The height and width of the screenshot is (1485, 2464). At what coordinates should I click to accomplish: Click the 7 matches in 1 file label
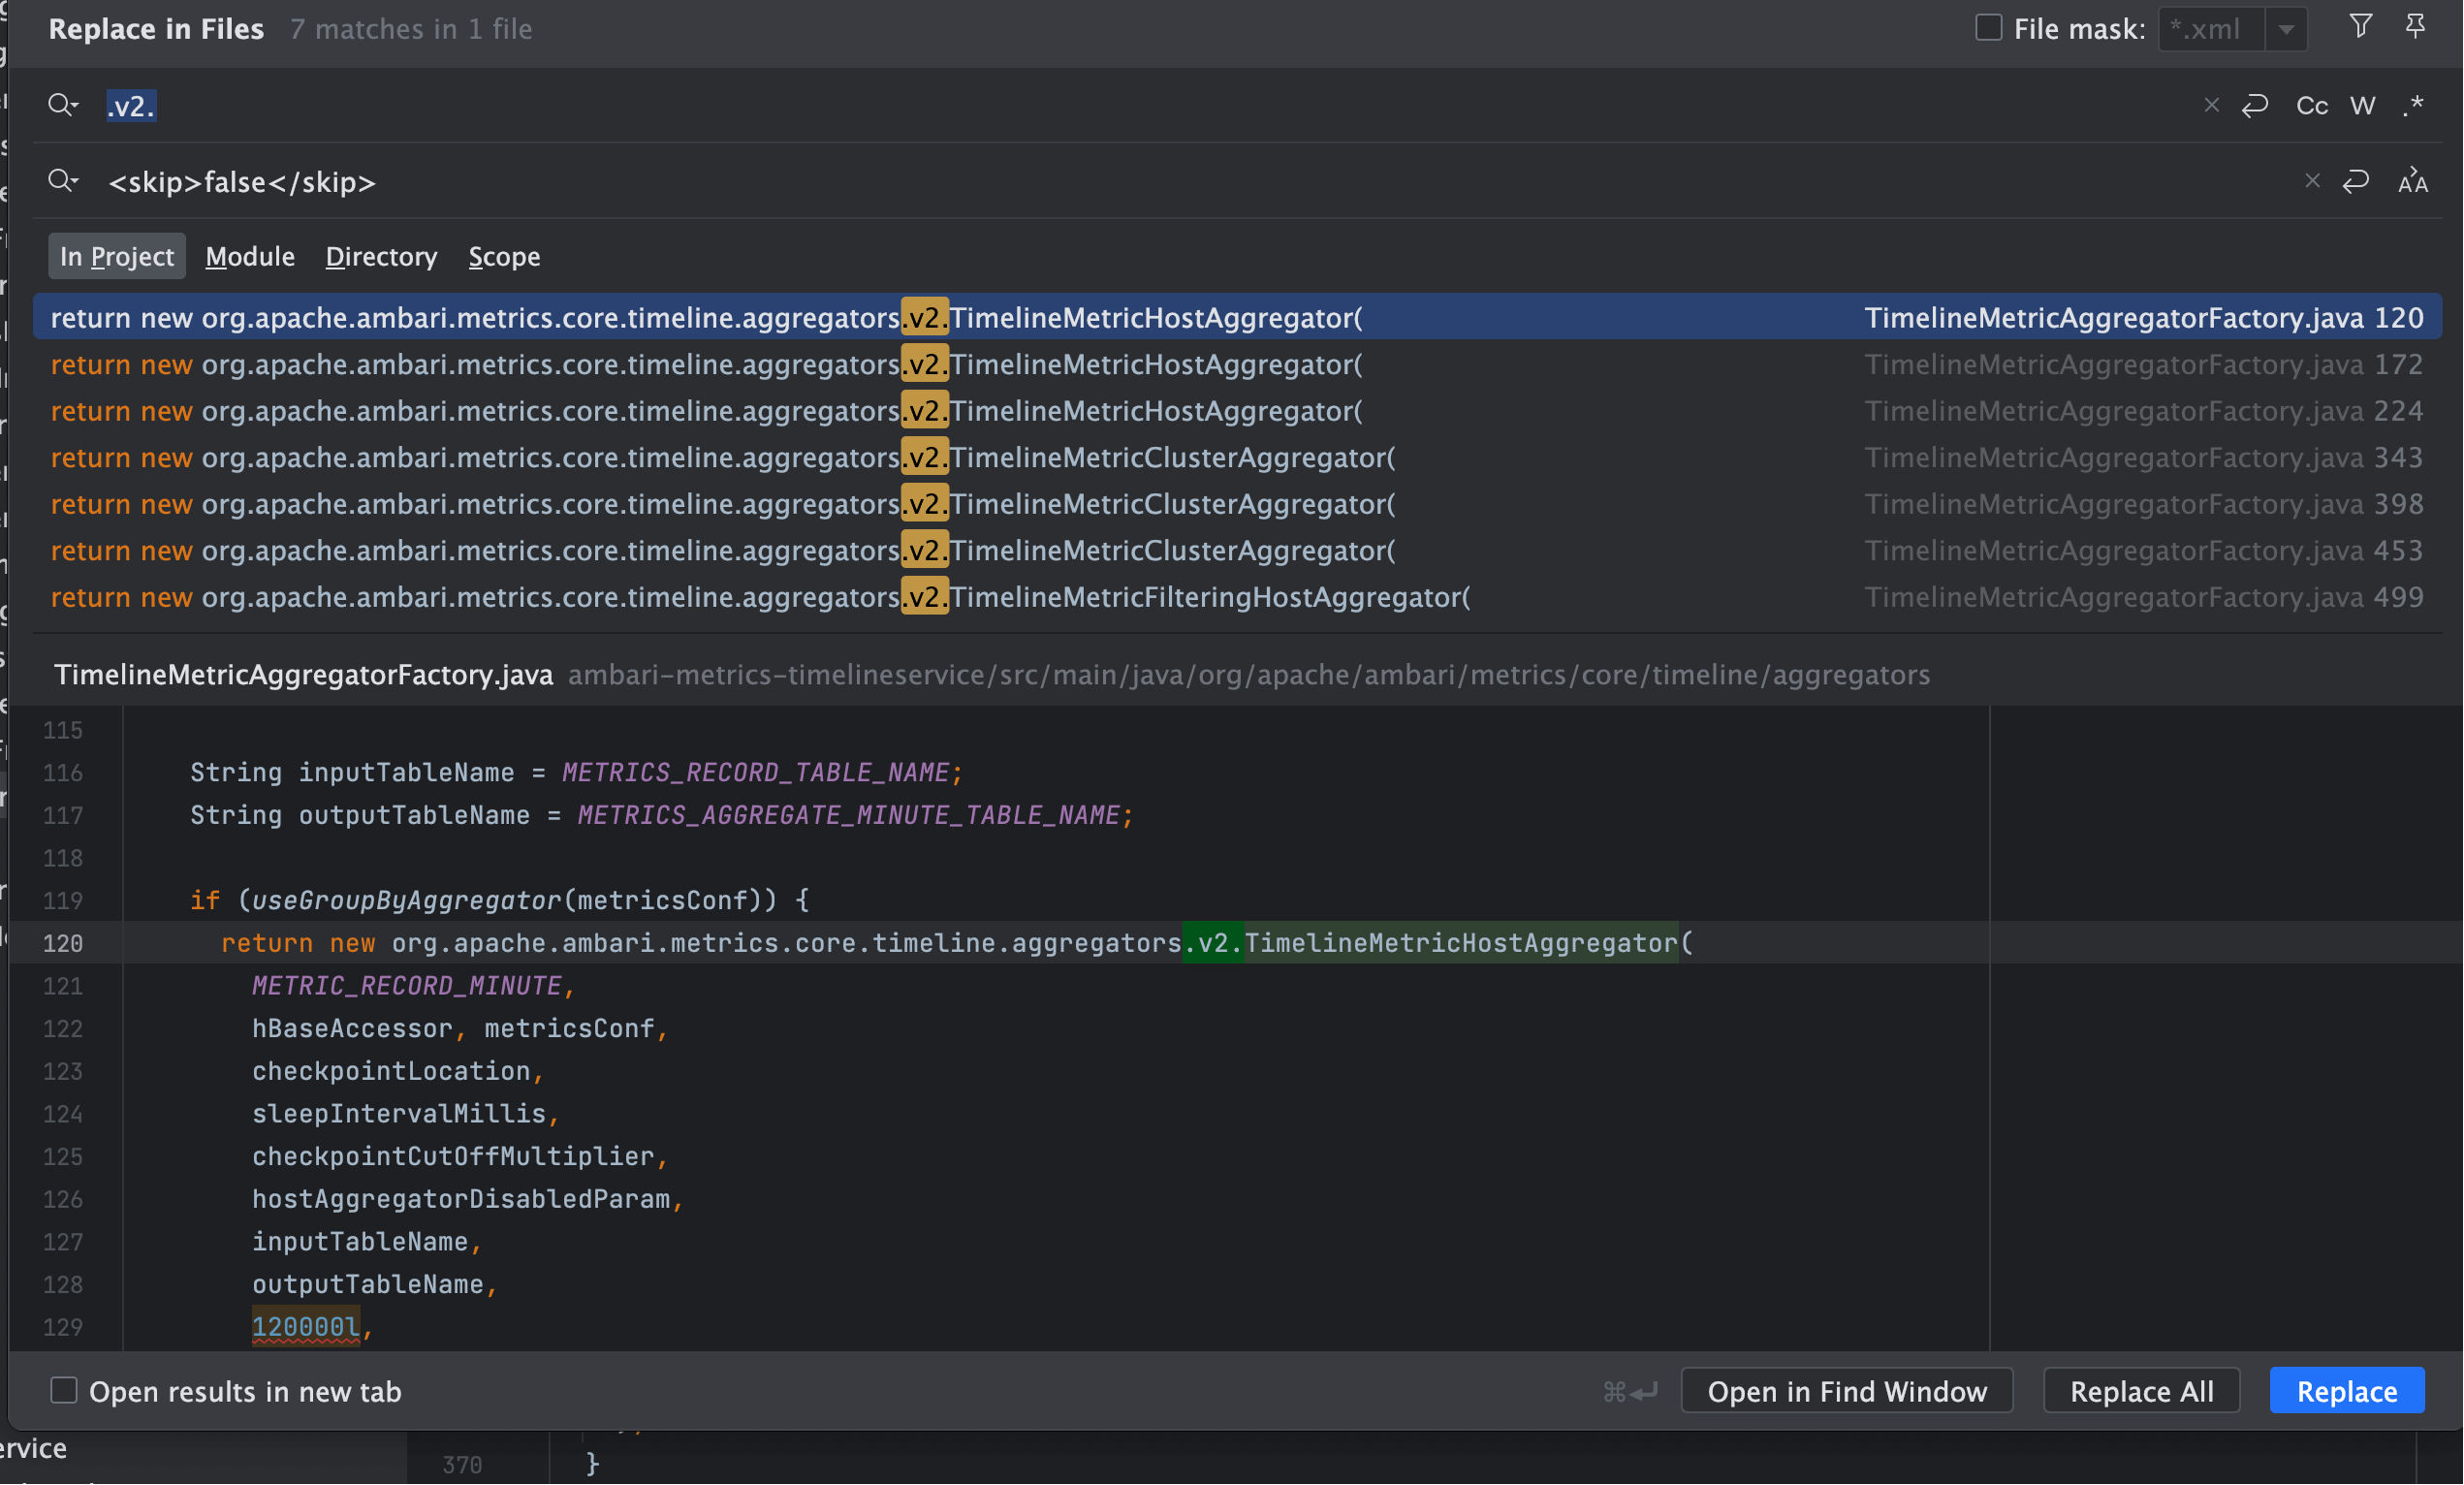tap(411, 29)
